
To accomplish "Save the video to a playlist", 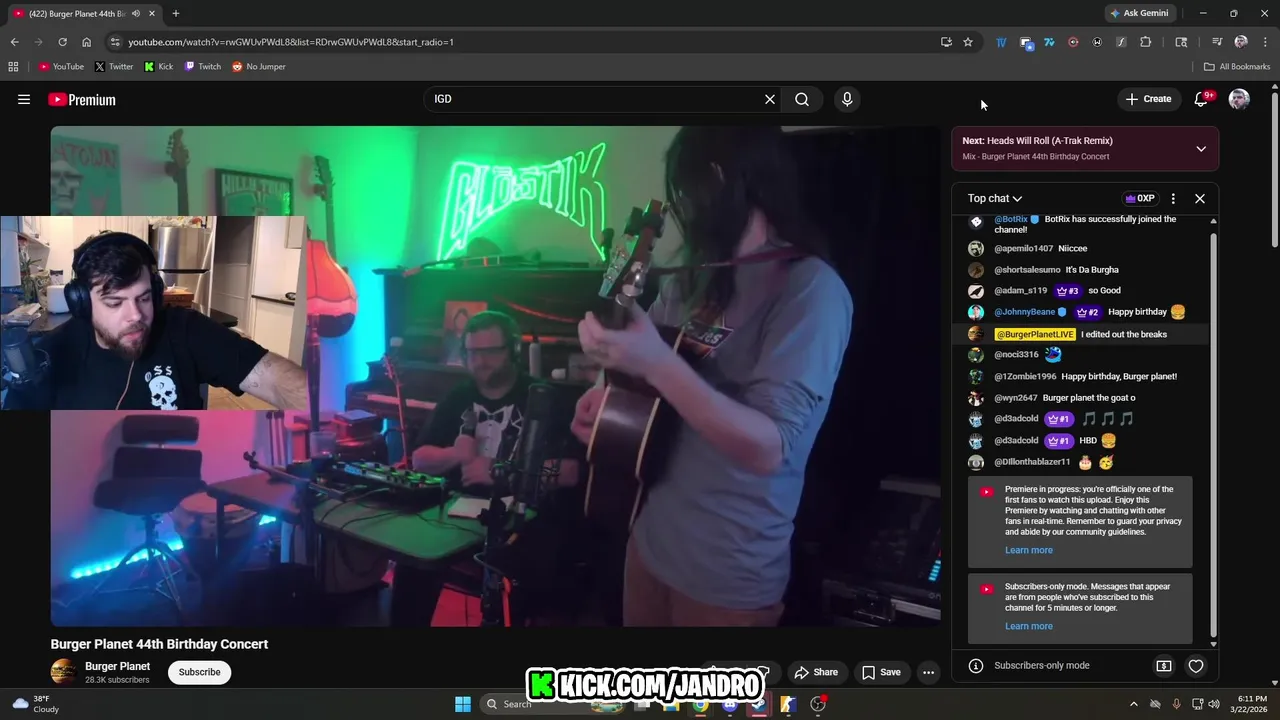I will click(x=881, y=672).
